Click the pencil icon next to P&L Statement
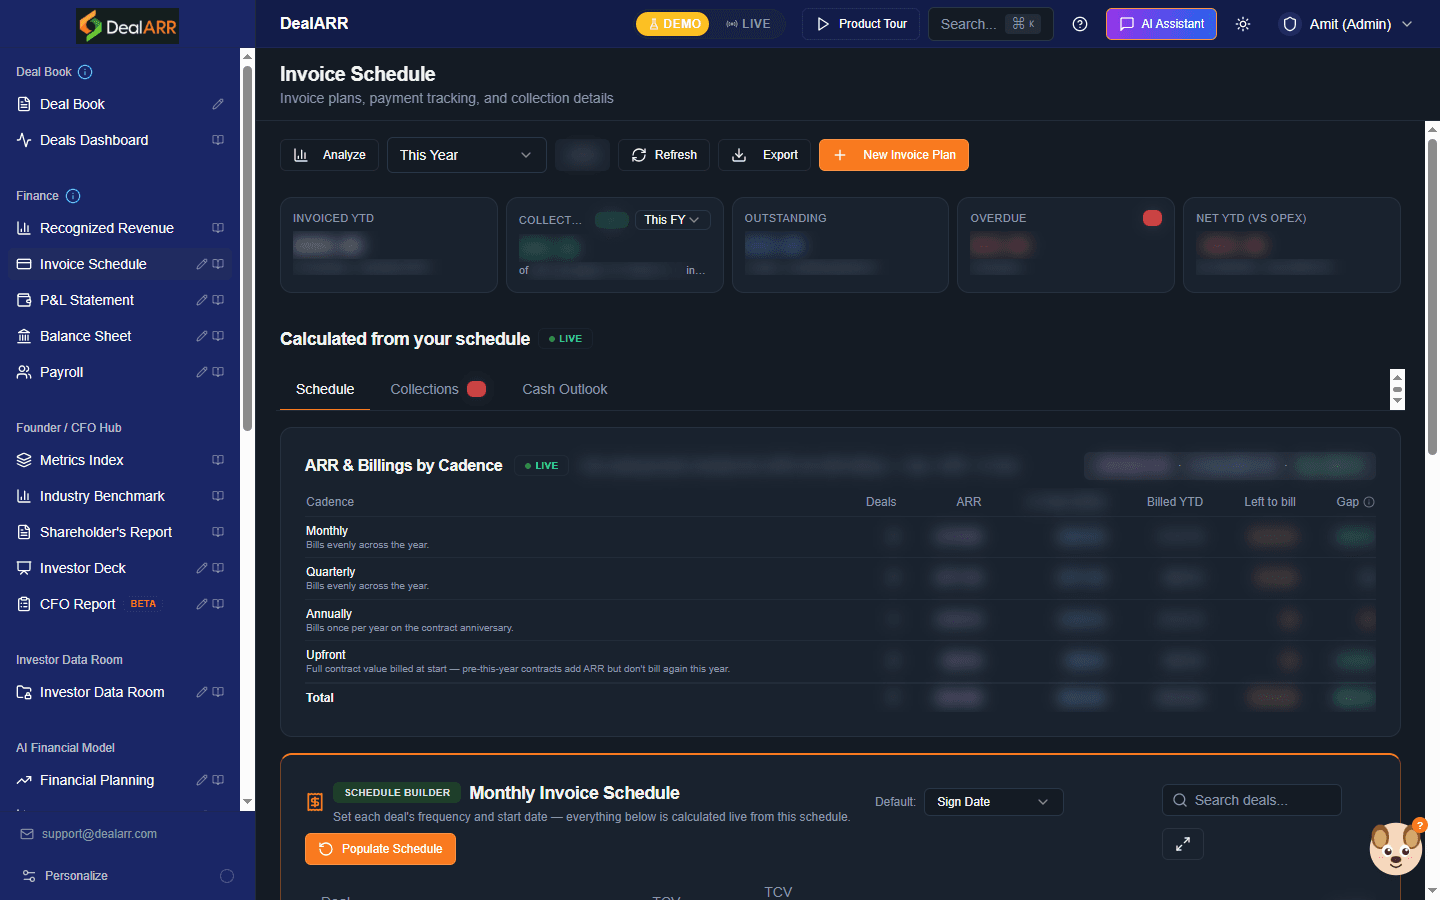Viewport: 1440px width, 900px height. tap(202, 300)
